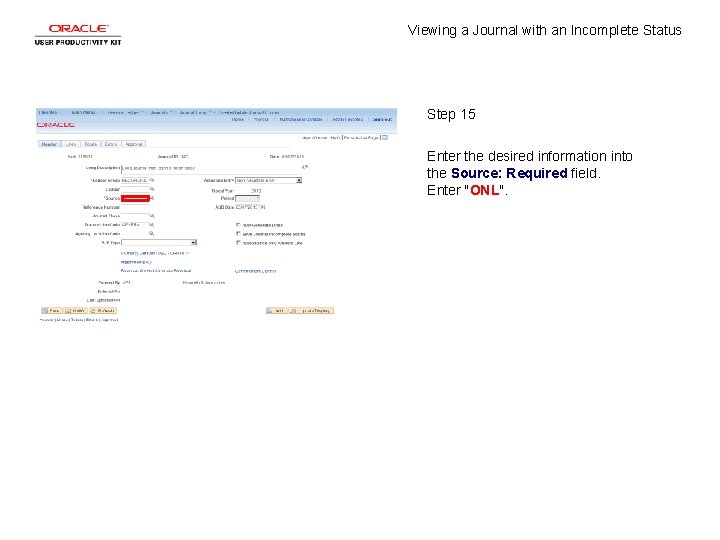Switch to the Totals tab
This screenshot has width=720, height=540.
[x=90, y=144]
